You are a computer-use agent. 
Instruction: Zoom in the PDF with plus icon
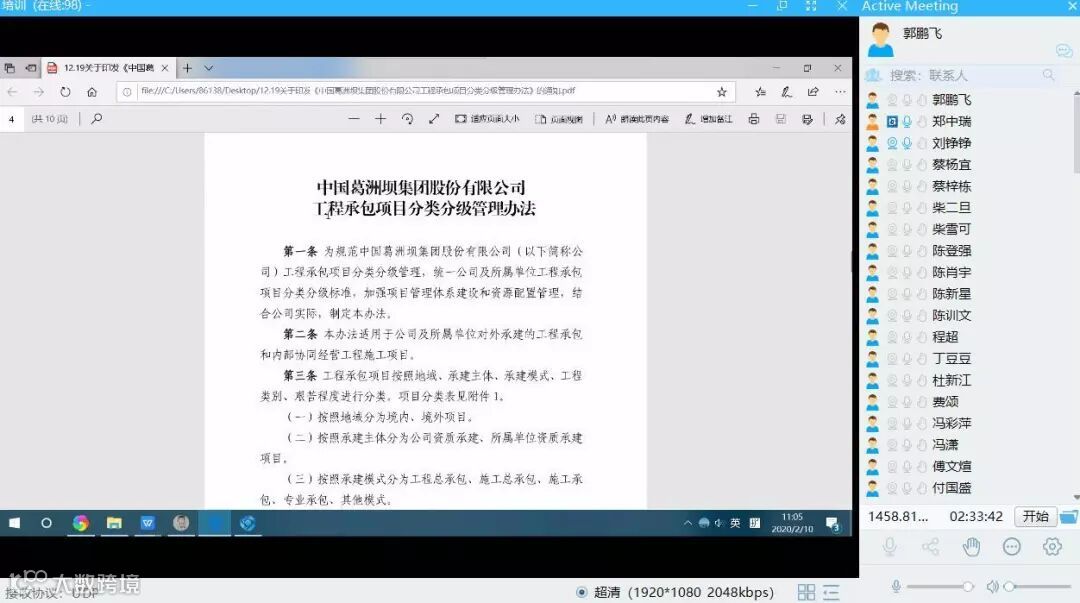point(380,119)
